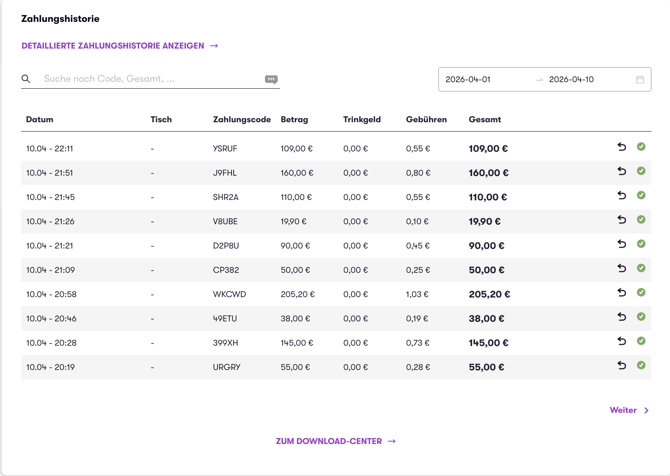This screenshot has height=476, width=670.
Task: Select the CP382 payment row
Action: (x=336, y=270)
